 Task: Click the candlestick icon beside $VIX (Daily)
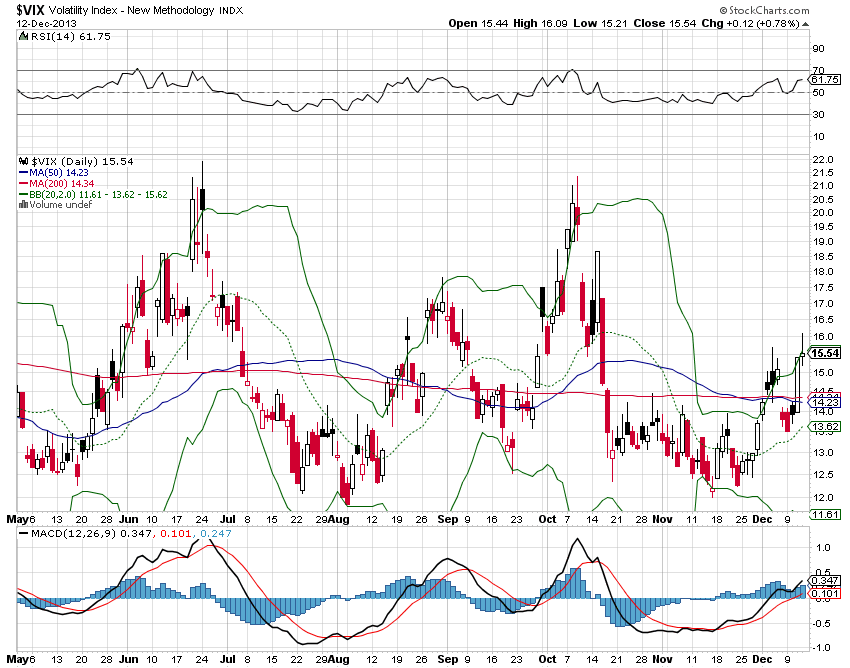pyautogui.click(x=23, y=161)
